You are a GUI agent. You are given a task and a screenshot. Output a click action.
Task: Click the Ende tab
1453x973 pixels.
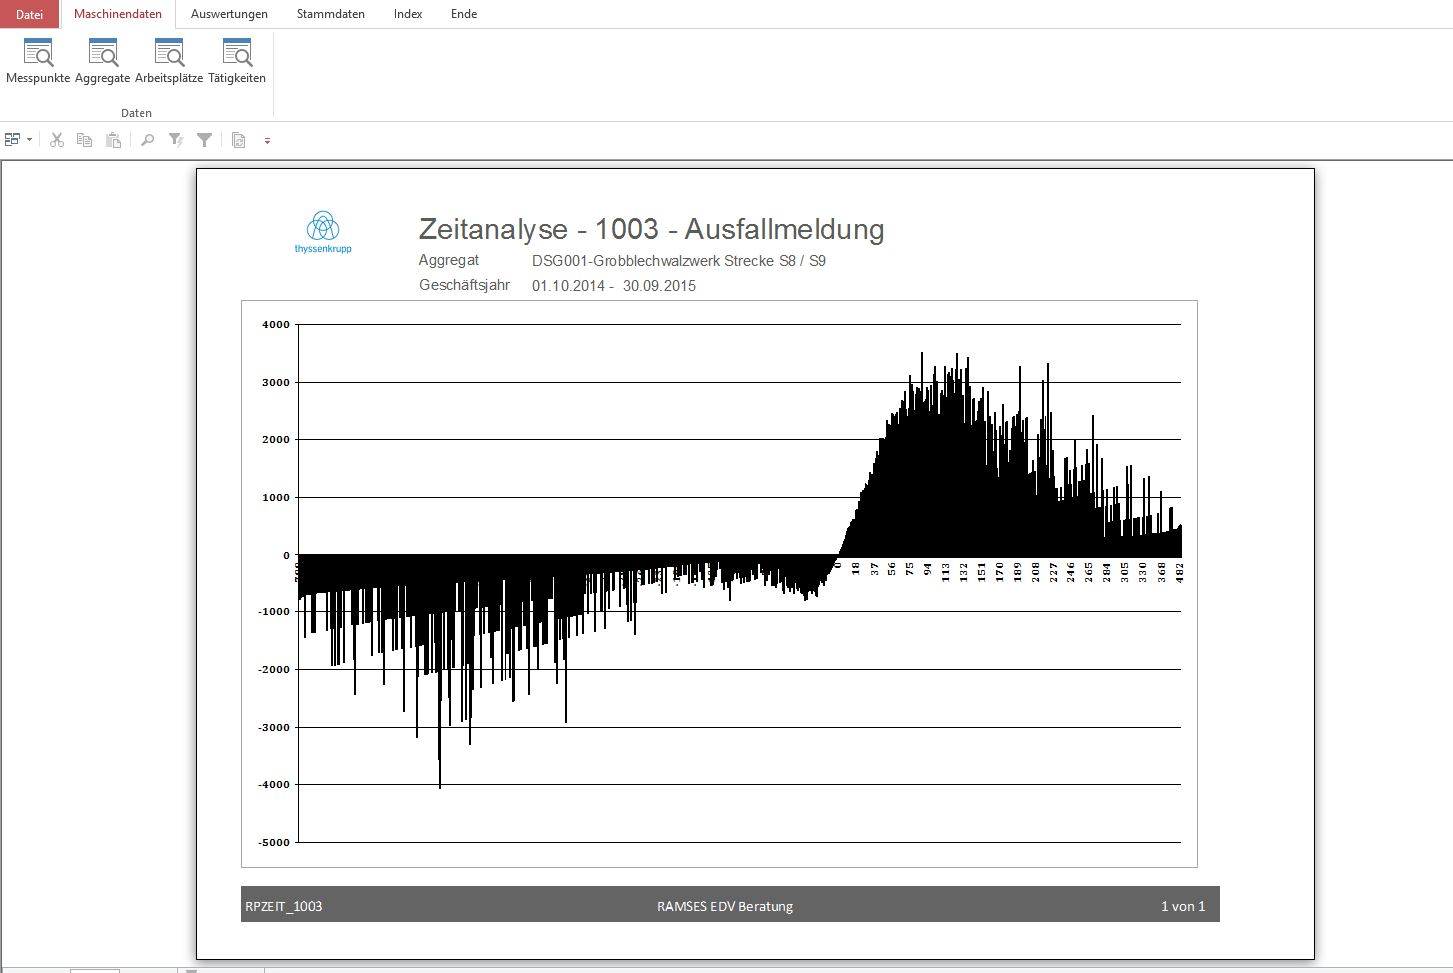click(x=464, y=14)
